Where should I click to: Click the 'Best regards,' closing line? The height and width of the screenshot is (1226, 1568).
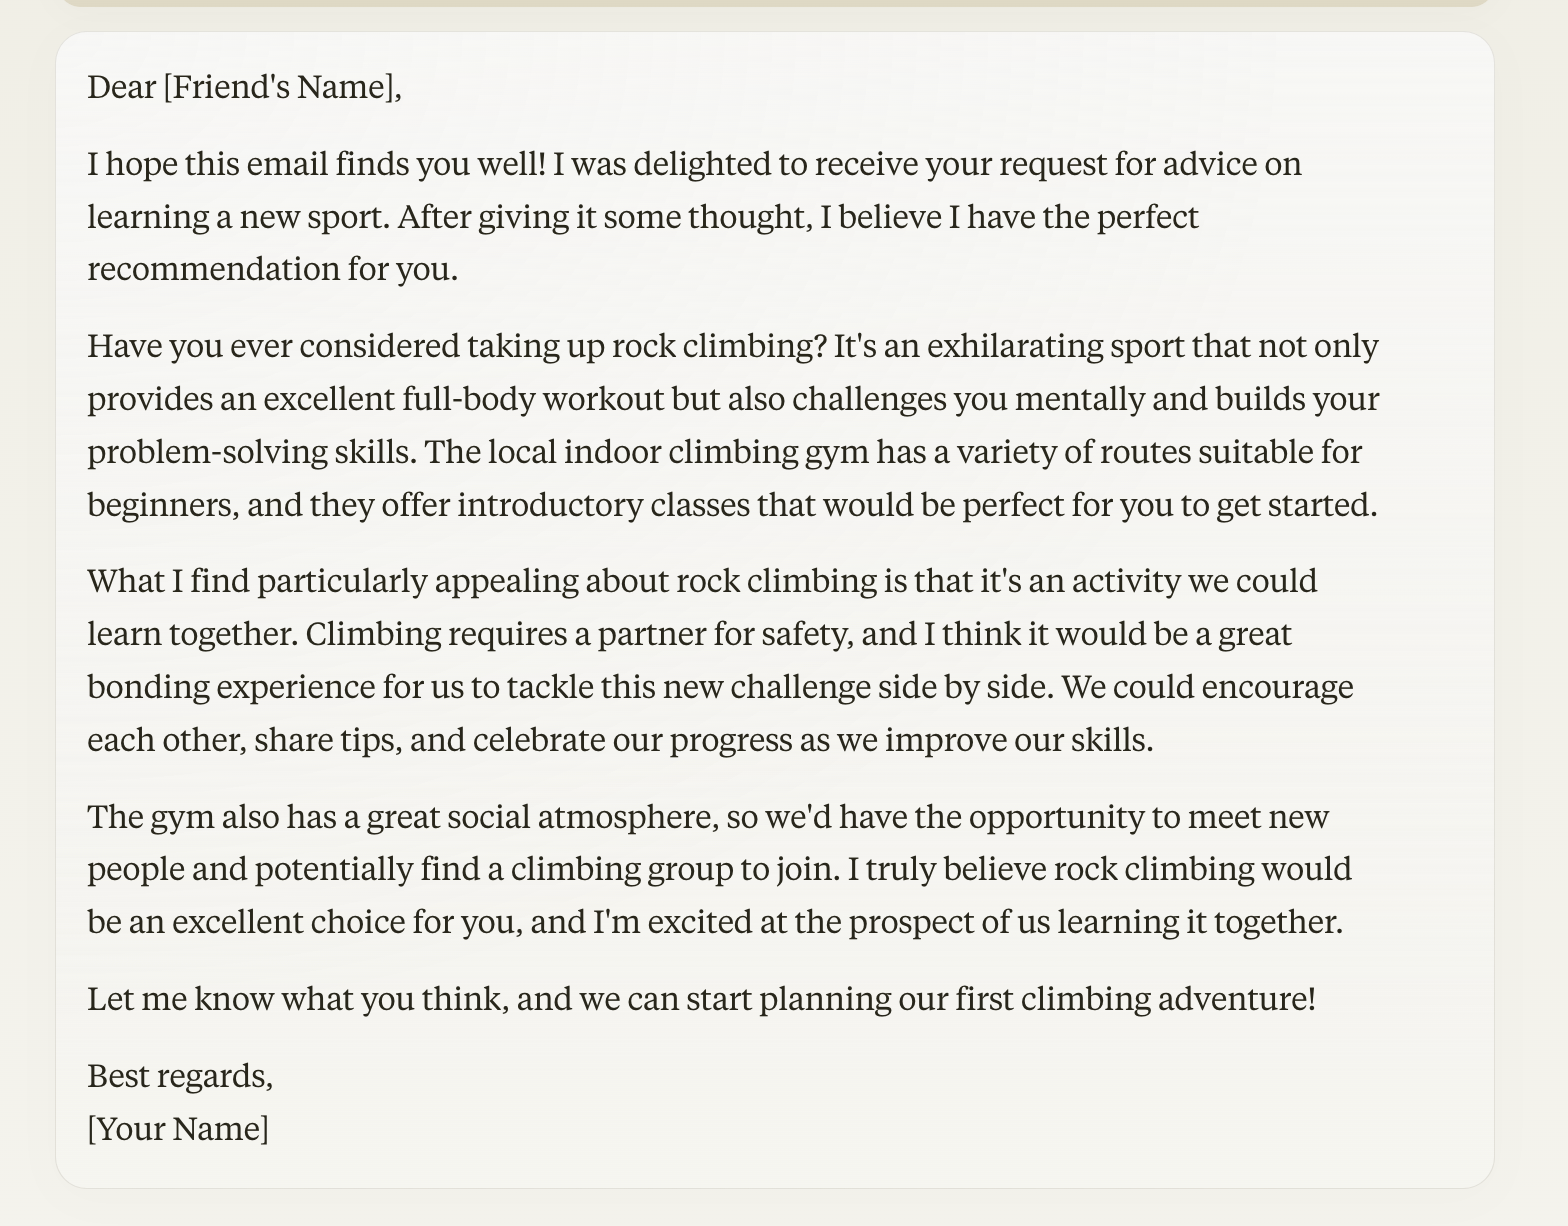click(x=180, y=1076)
